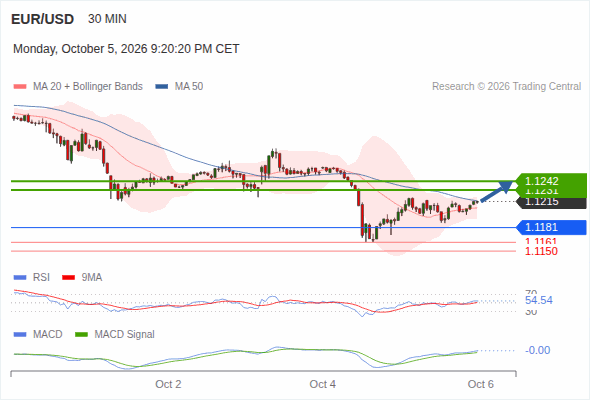Click the EUR/USD chart title
Image resolution: width=590 pixels, height=400 pixels.
click(x=43, y=19)
